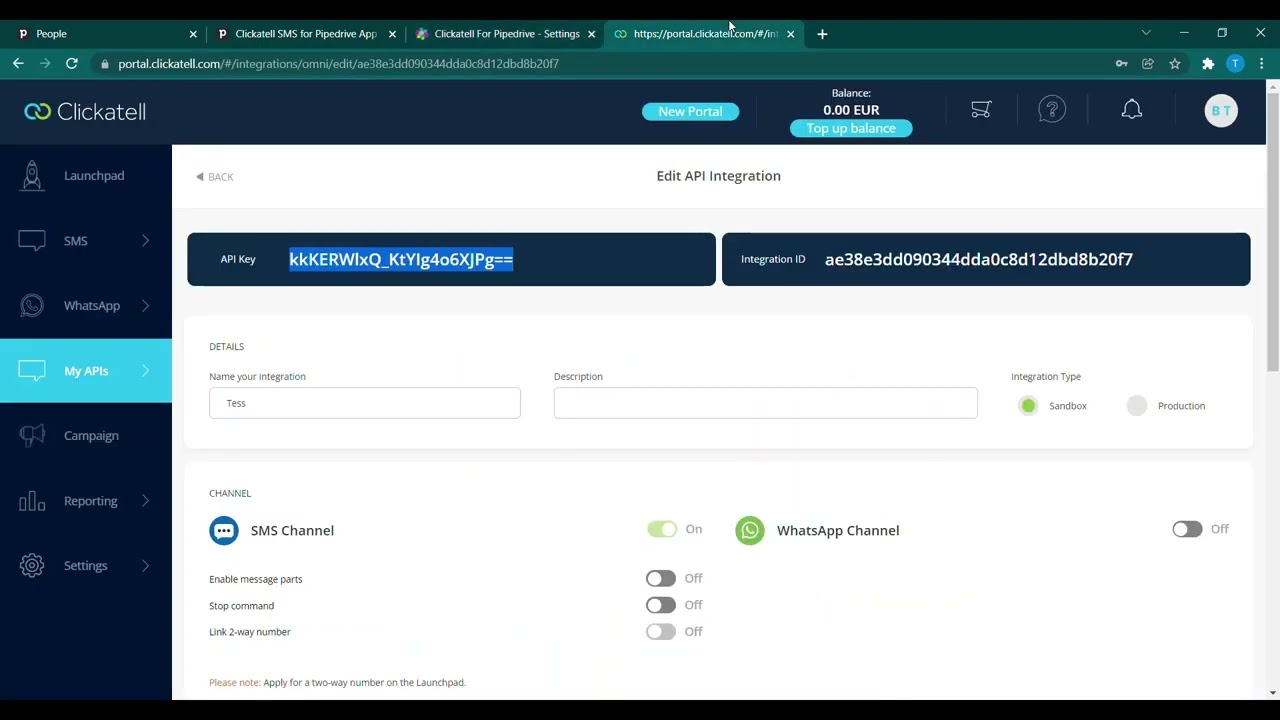The image size is (1280, 720).
Task: Open My APIs menu item
Action: [86, 371]
